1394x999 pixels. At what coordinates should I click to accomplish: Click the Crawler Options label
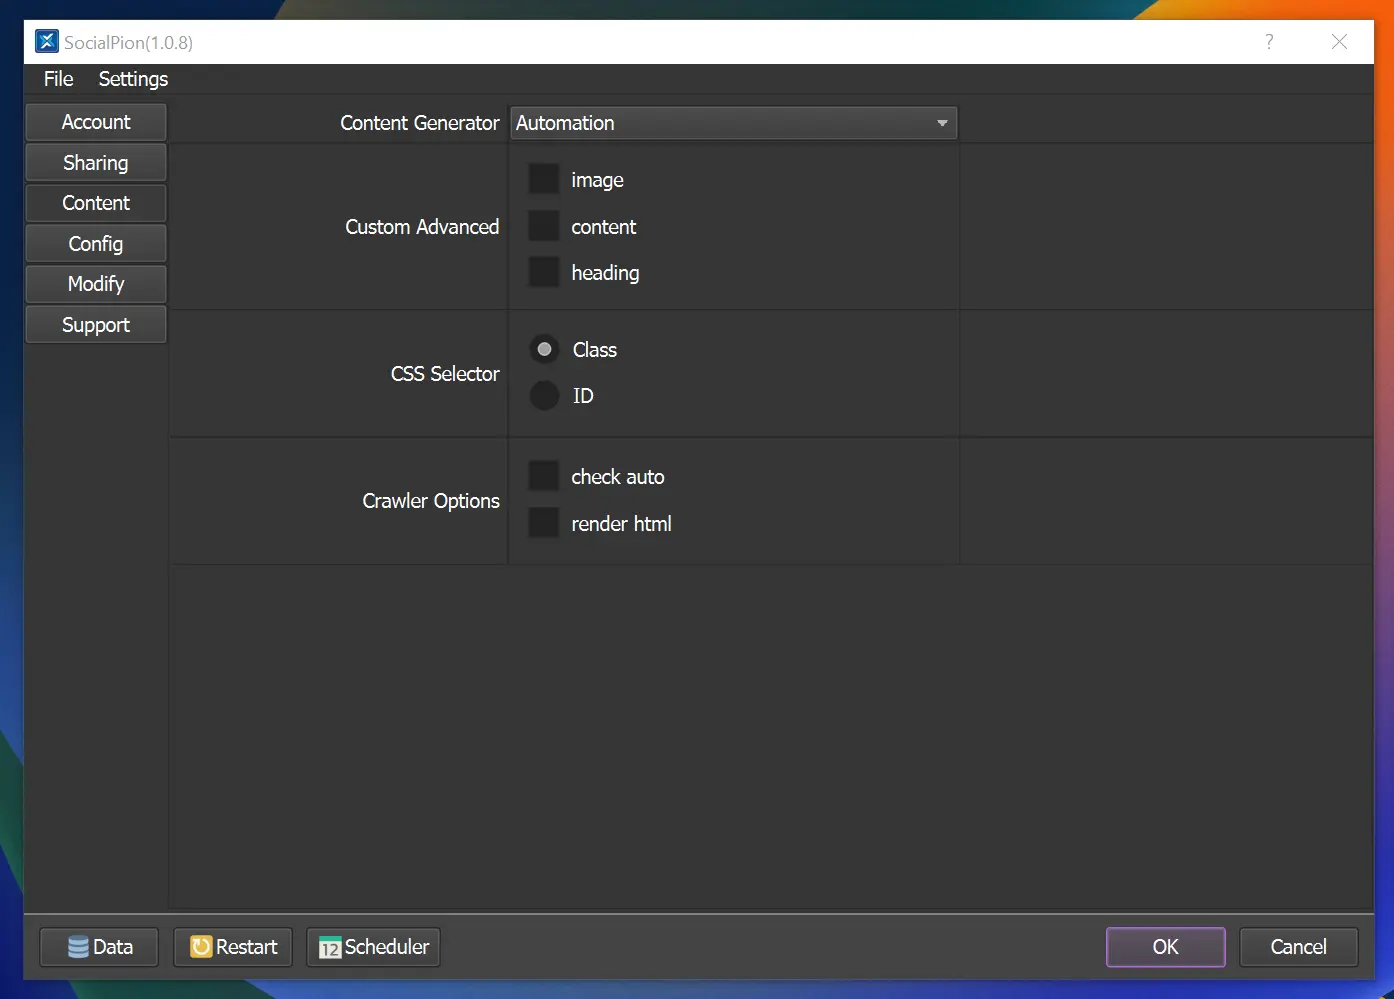(431, 501)
